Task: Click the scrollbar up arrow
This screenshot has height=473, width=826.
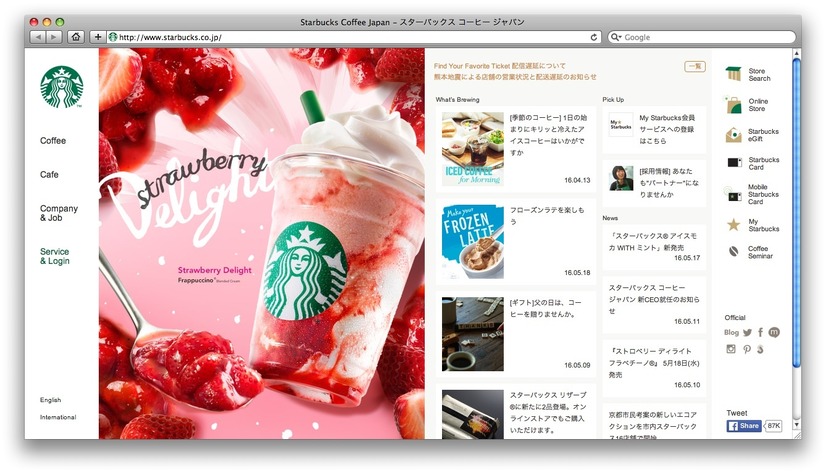Action: 796,53
